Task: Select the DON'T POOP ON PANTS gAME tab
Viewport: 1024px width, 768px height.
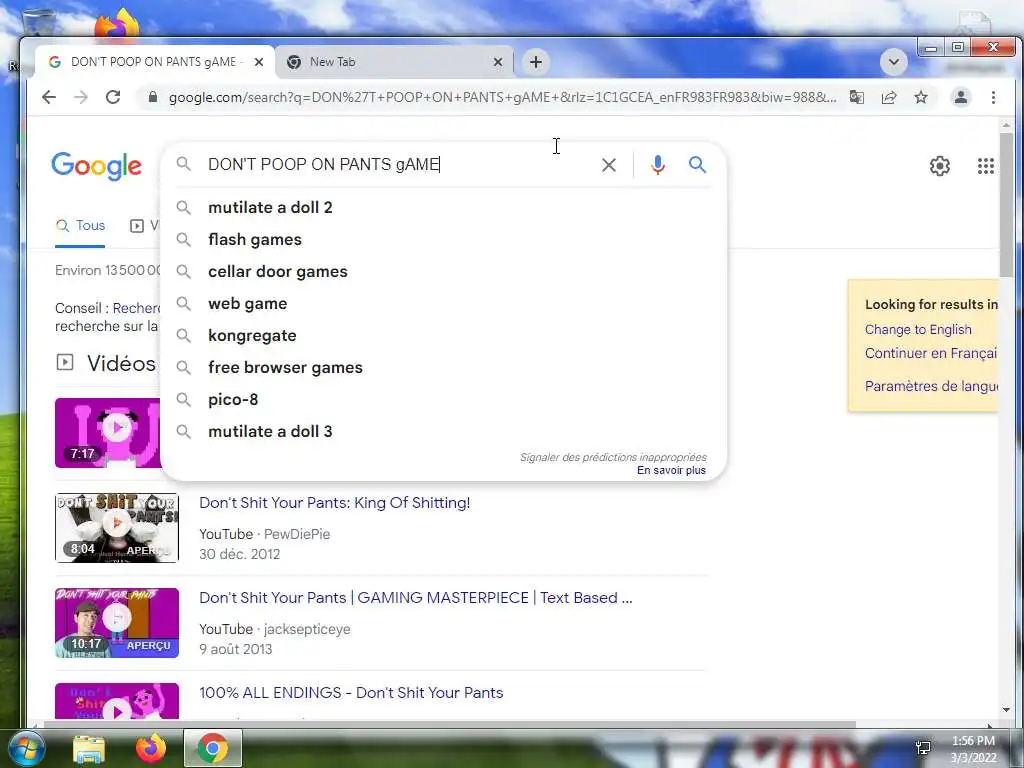Action: coord(155,62)
